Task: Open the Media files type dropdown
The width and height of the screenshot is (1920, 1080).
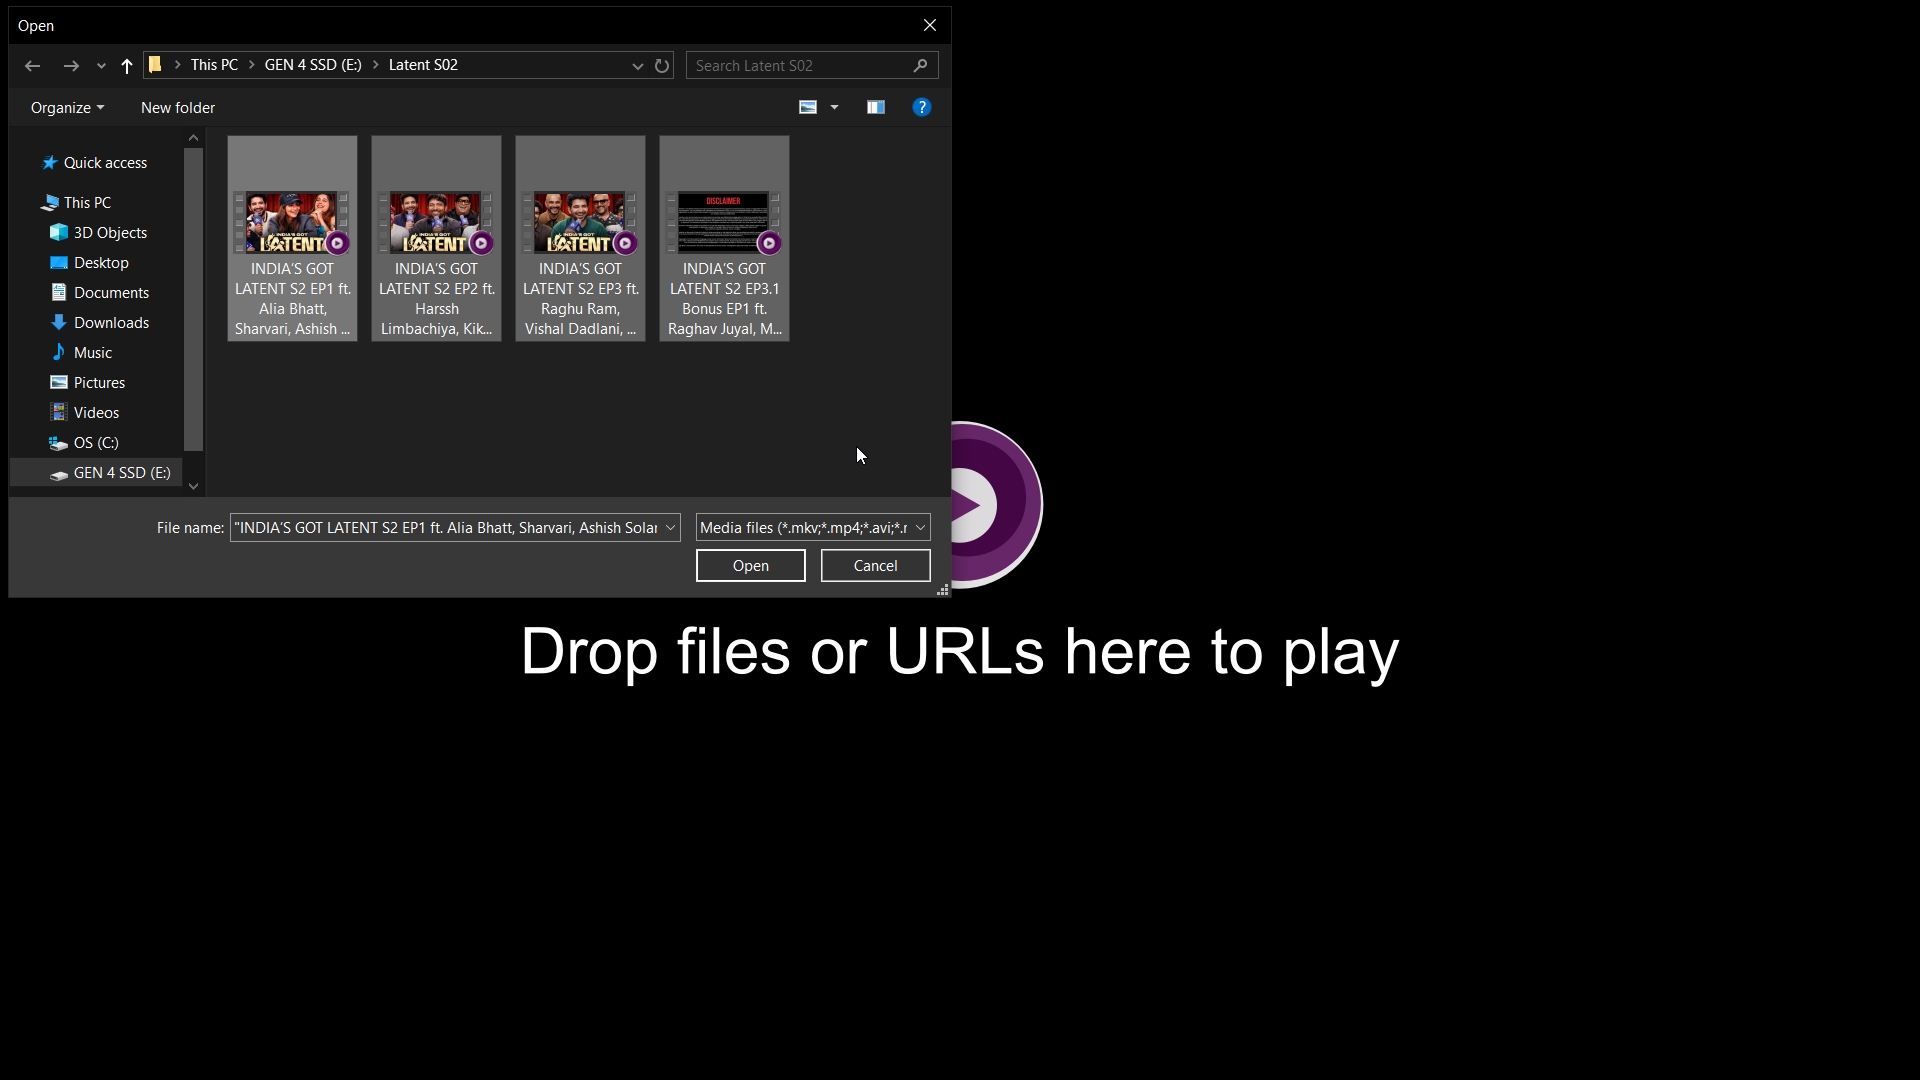Action: click(813, 528)
